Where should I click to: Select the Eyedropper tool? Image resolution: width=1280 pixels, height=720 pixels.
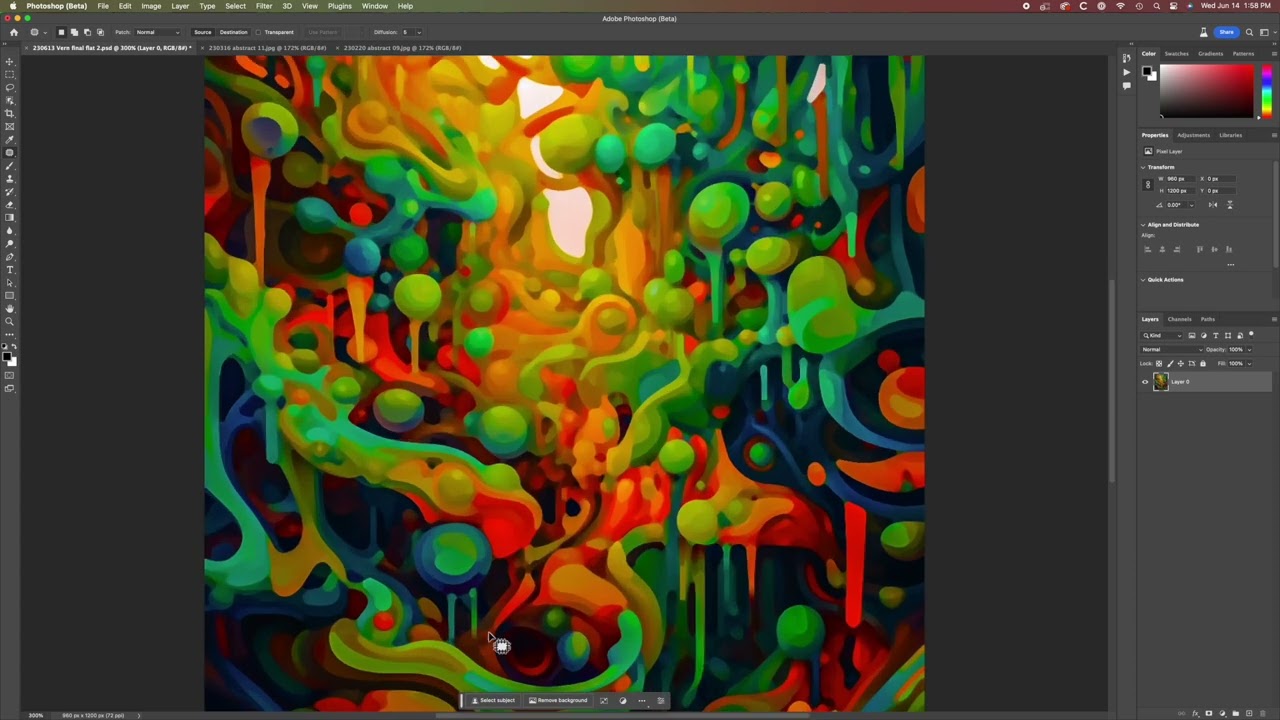[x=10, y=140]
